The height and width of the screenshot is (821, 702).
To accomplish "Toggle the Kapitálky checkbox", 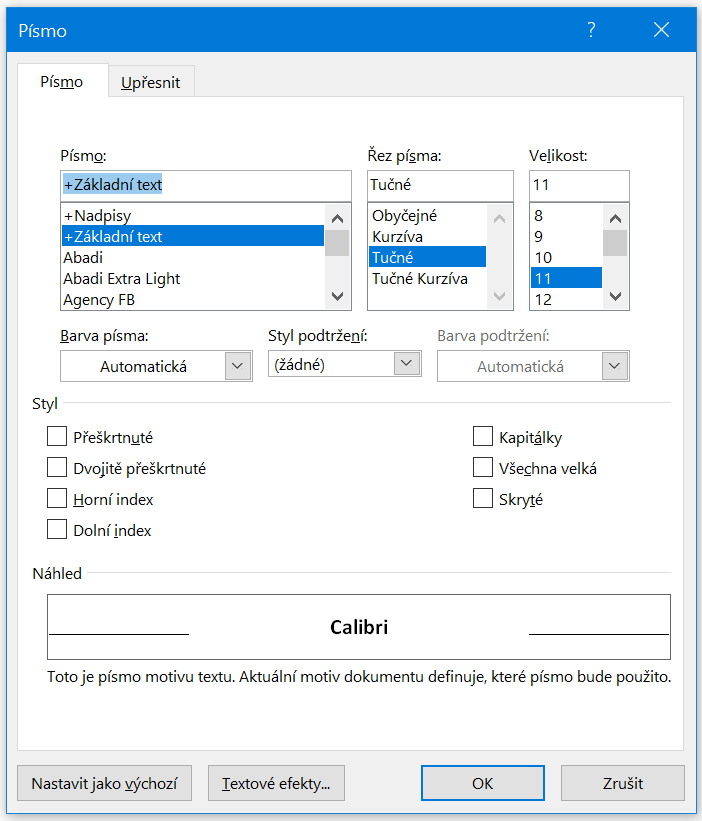I will 483,437.
